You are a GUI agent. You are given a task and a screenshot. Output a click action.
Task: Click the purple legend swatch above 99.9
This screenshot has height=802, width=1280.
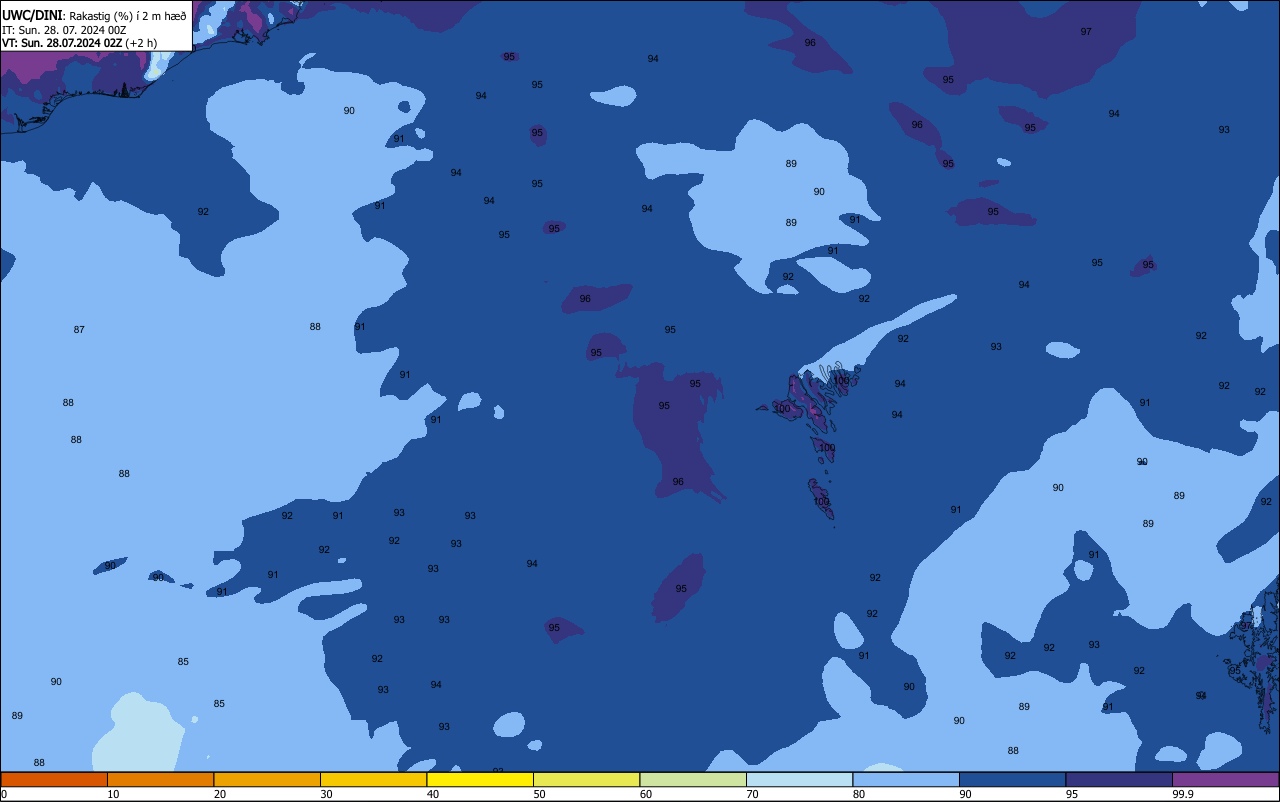click(1225, 779)
